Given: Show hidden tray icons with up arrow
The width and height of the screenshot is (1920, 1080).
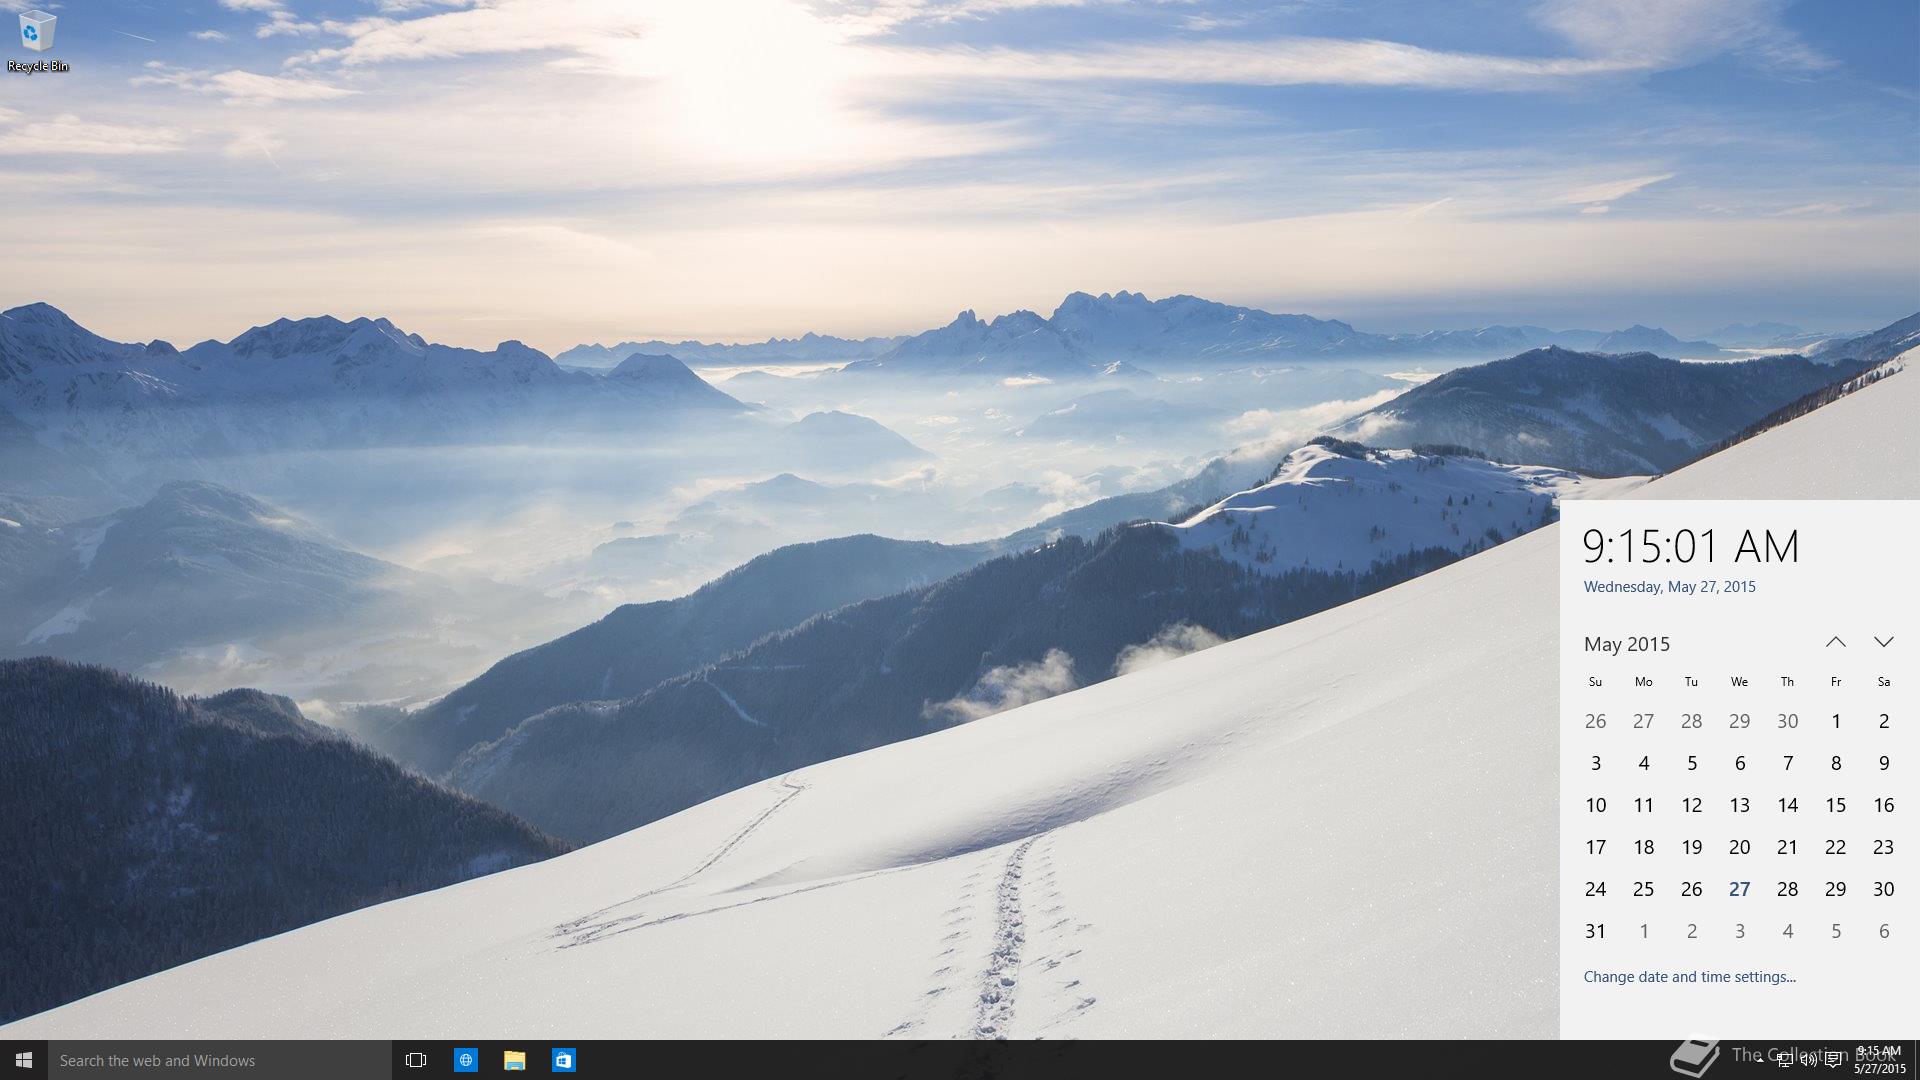Looking at the screenshot, I should coord(1761,1061).
